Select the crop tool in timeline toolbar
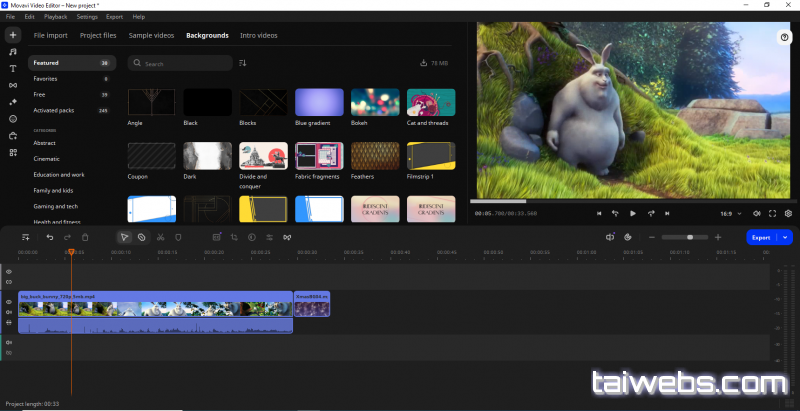The width and height of the screenshot is (800, 411). (x=233, y=237)
